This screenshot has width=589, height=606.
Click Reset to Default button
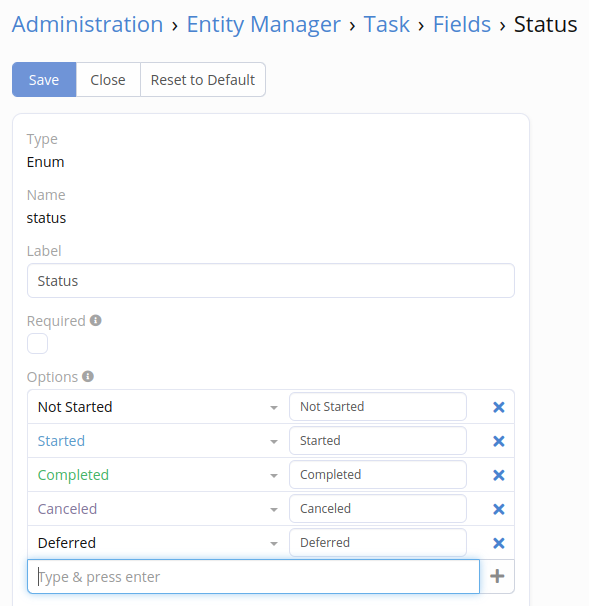(203, 80)
